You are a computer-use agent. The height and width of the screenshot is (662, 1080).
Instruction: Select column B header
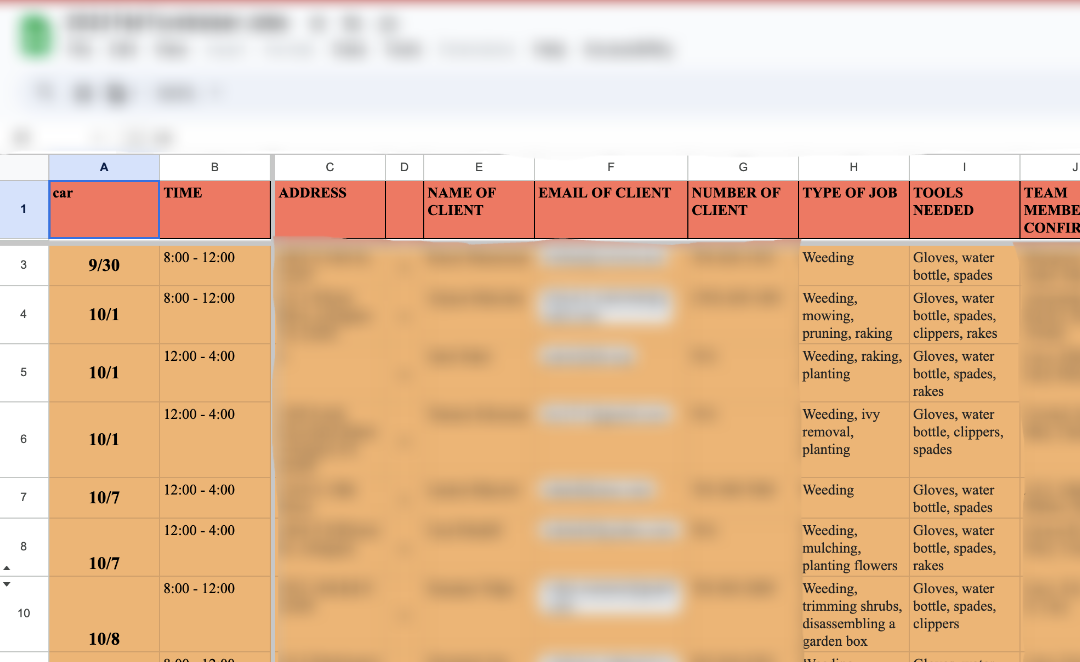[215, 167]
